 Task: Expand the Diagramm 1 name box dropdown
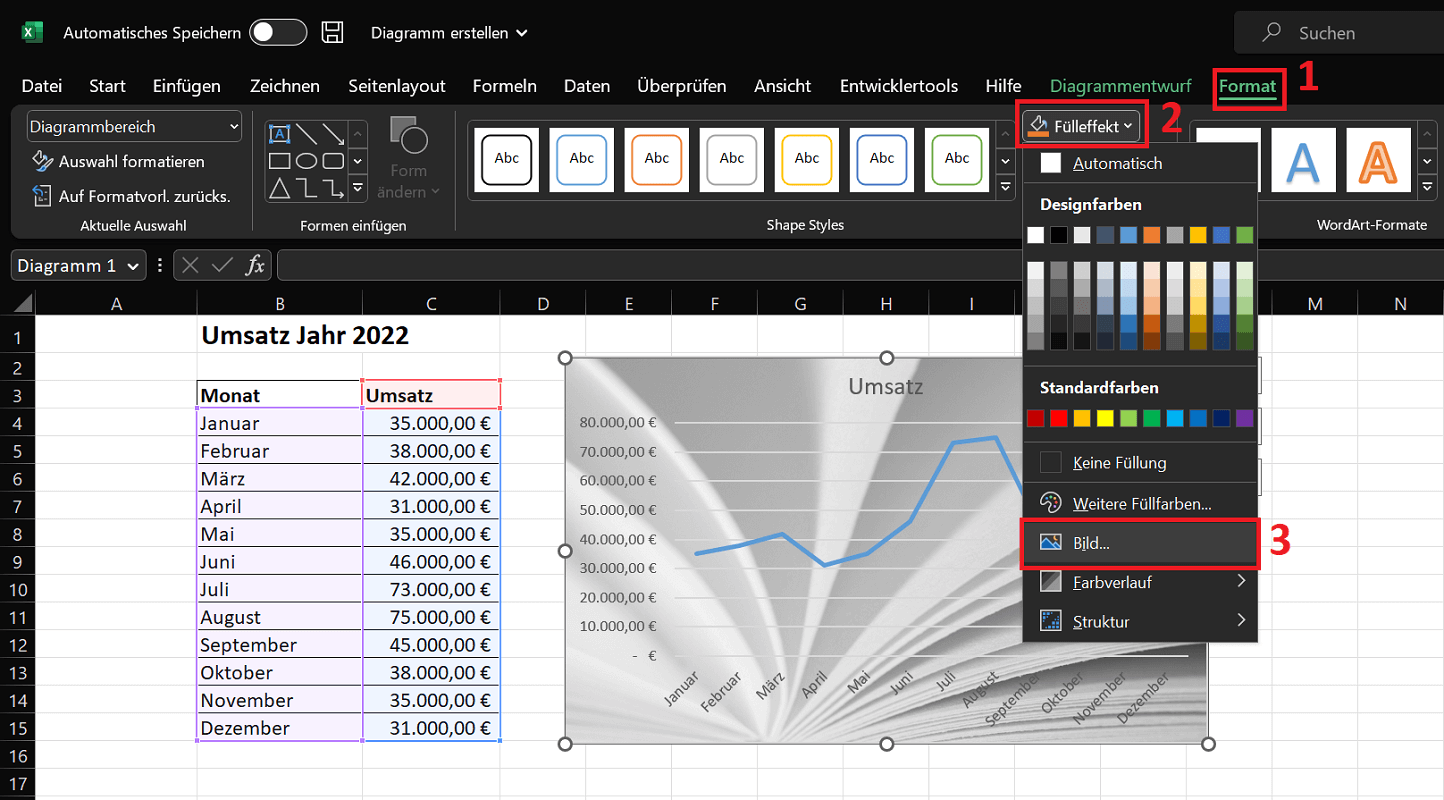133,266
